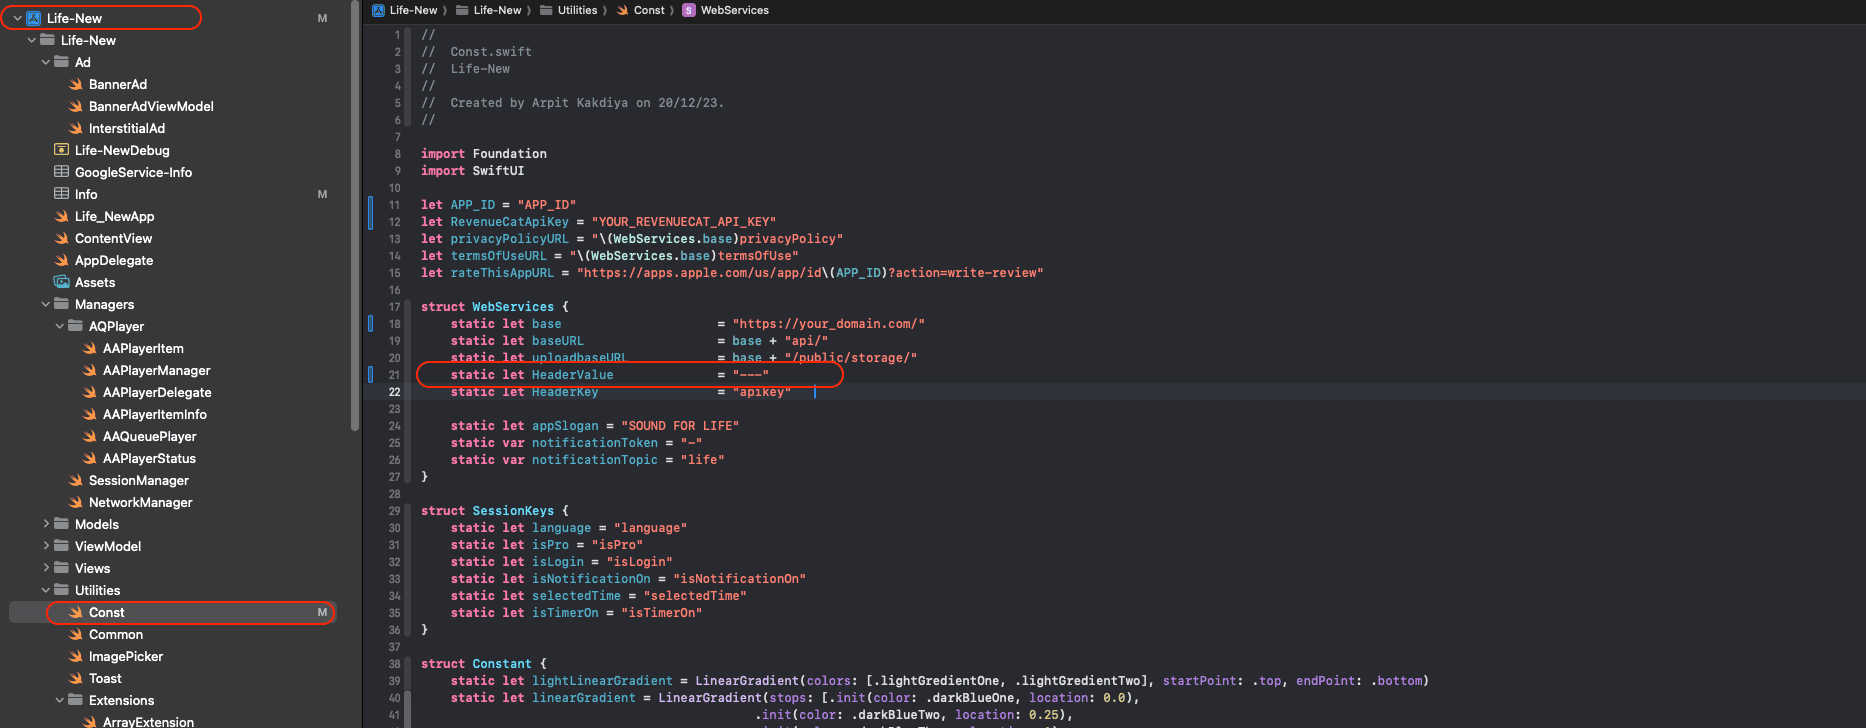Click the lightLinearGradient constant name
1866x728 pixels.
(x=602, y=681)
